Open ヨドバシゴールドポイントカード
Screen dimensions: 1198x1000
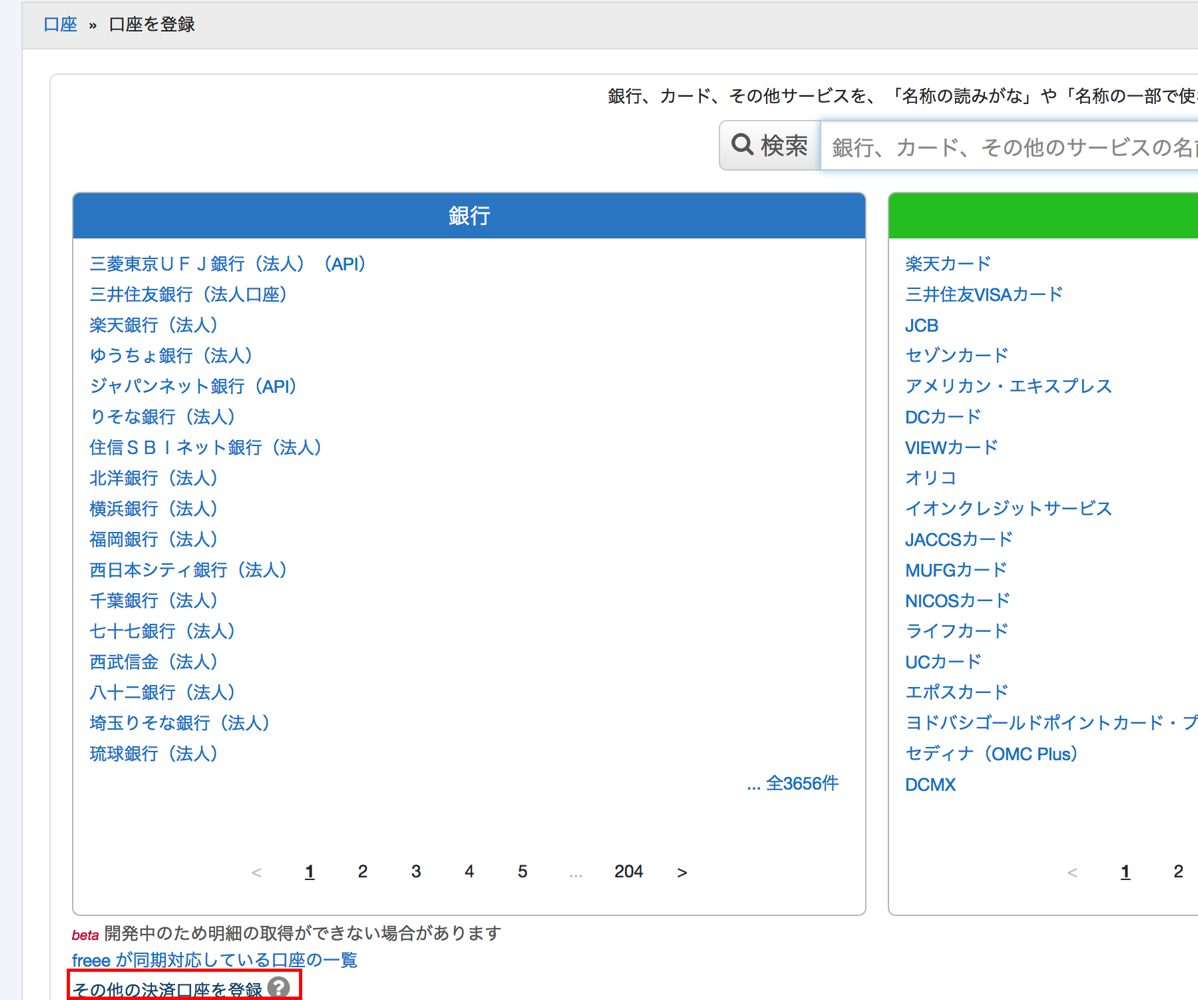1051,723
